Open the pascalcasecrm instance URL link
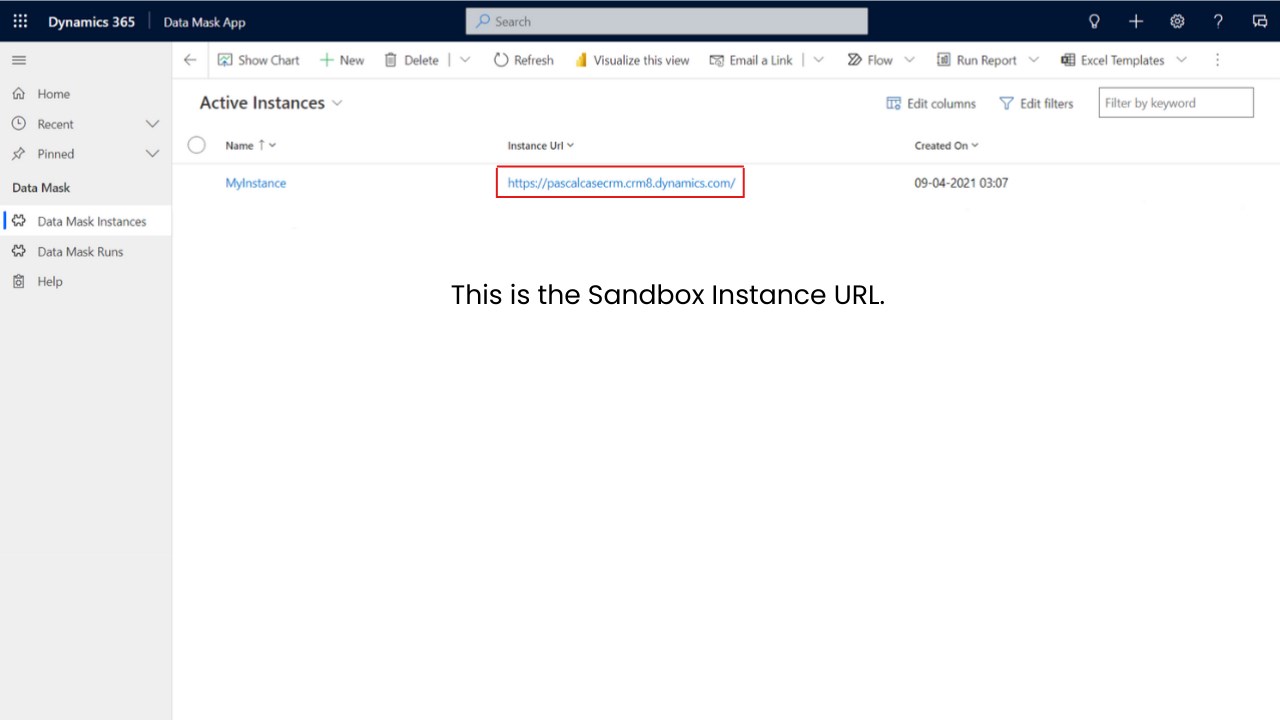Screen dimensions: 1280x720 point(621,183)
